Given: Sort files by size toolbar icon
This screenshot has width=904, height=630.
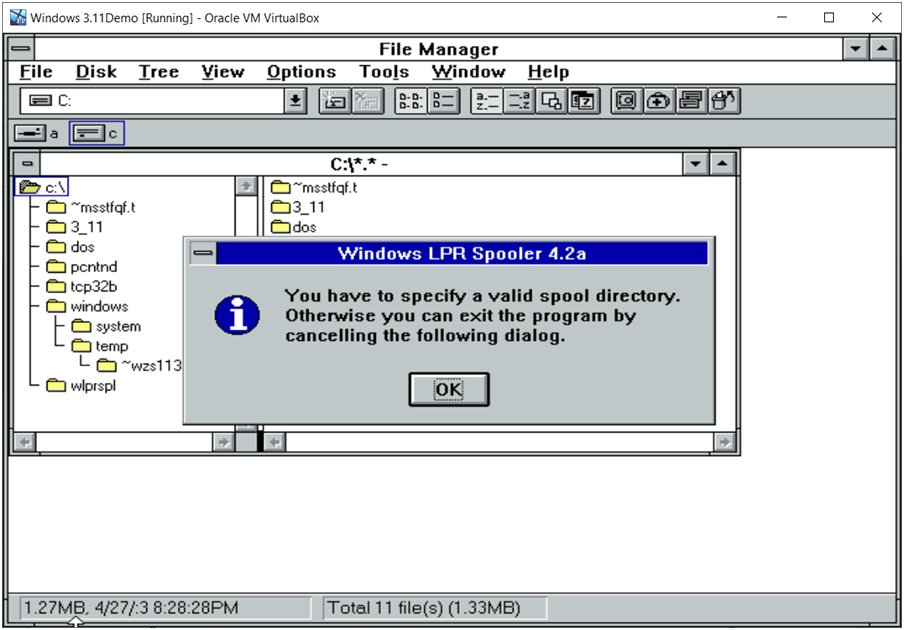Looking at the screenshot, I should click(x=551, y=101).
